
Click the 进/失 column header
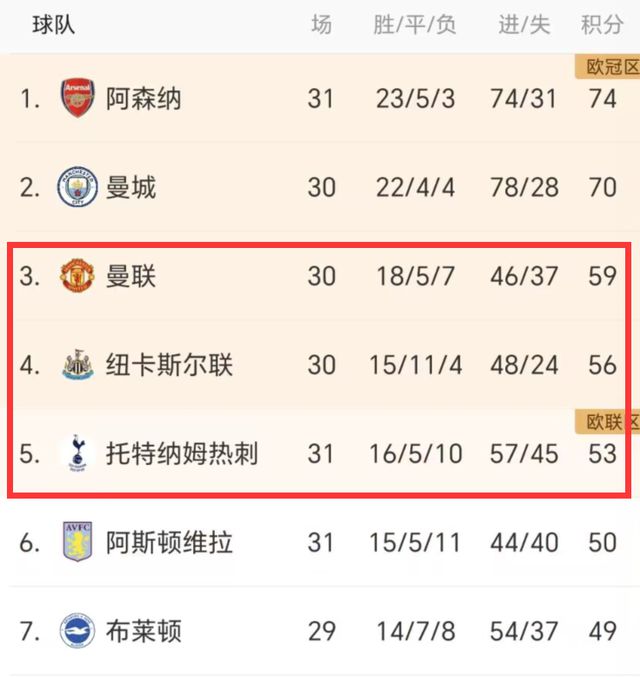[524, 25]
